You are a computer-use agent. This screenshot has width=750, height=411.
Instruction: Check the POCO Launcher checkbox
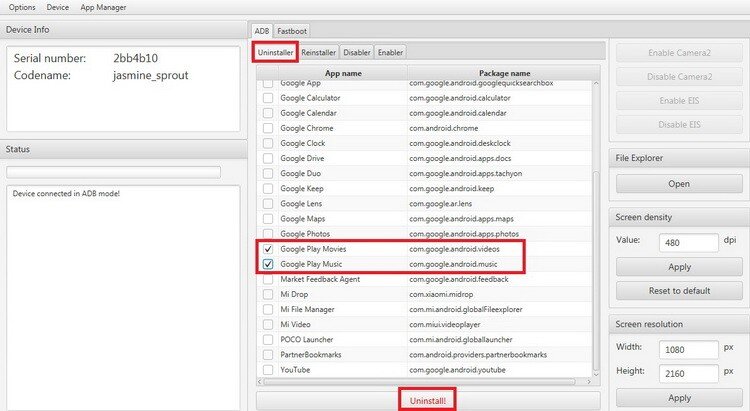coord(268,340)
